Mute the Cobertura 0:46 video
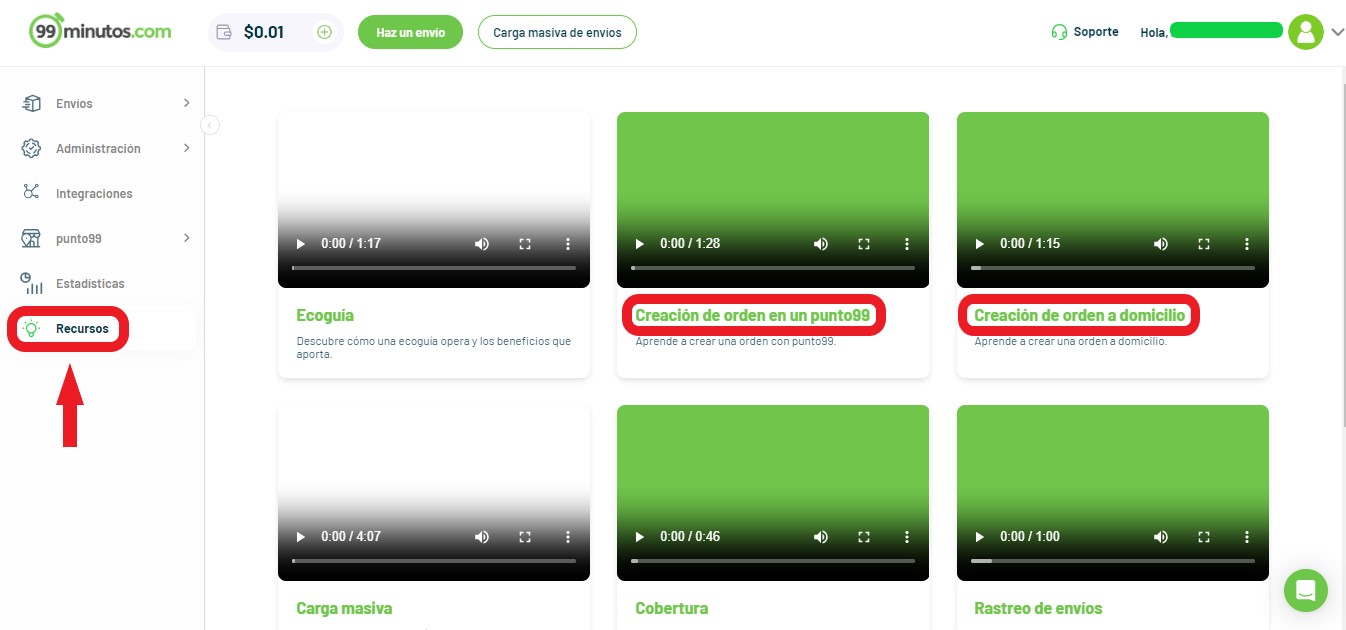 (821, 536)
